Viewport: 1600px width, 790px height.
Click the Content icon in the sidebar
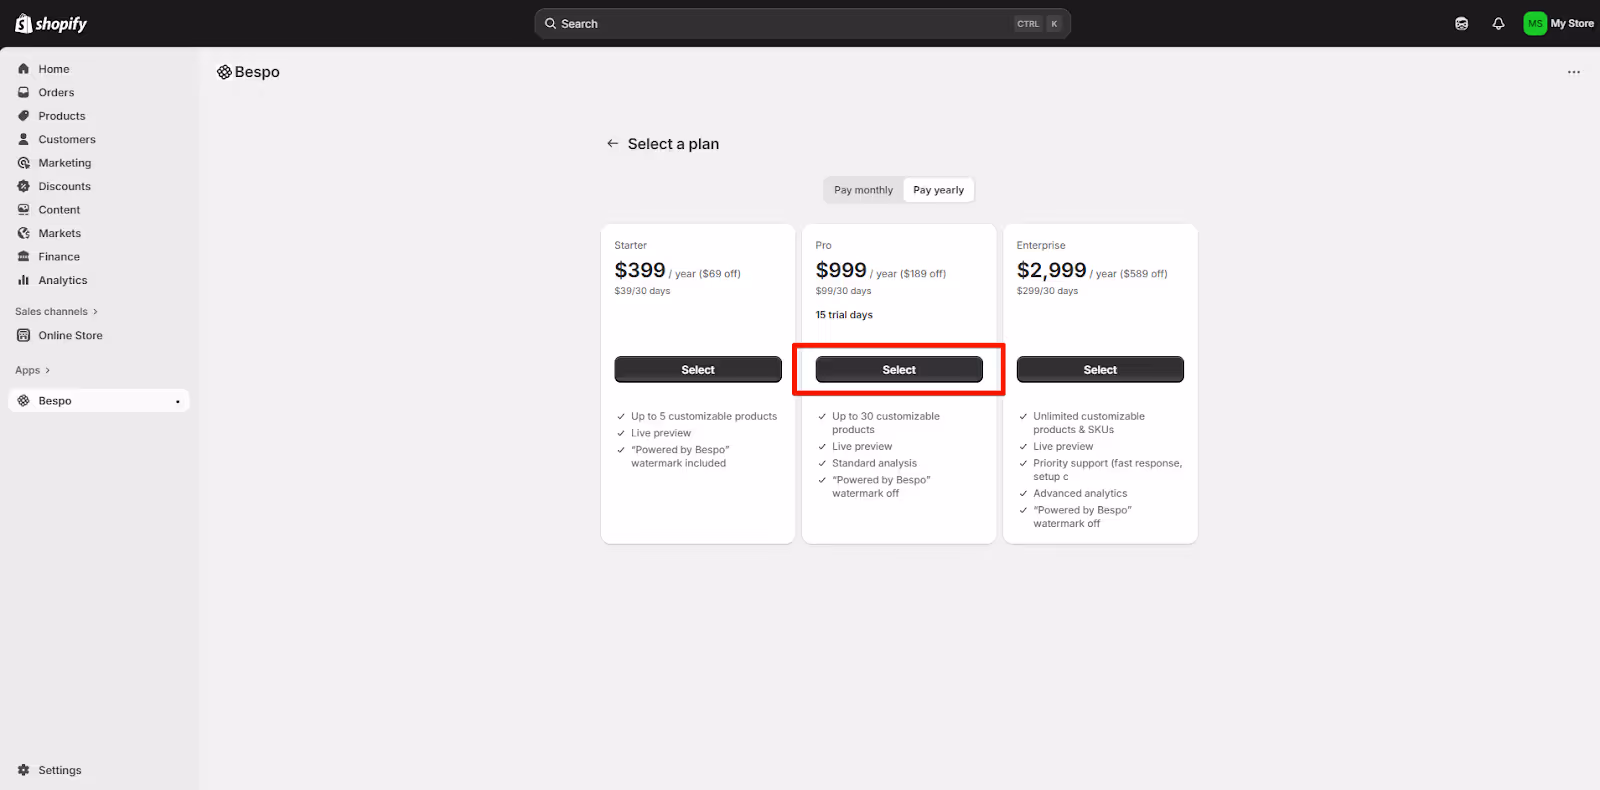point(24,210)
